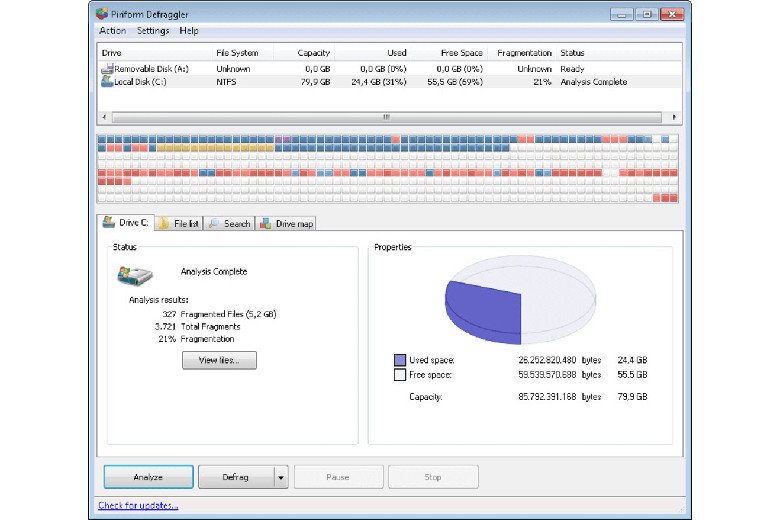780x520 pixels.
Task: Select the Removable Disk (A:) row
Action: click(x=389, y=69)
